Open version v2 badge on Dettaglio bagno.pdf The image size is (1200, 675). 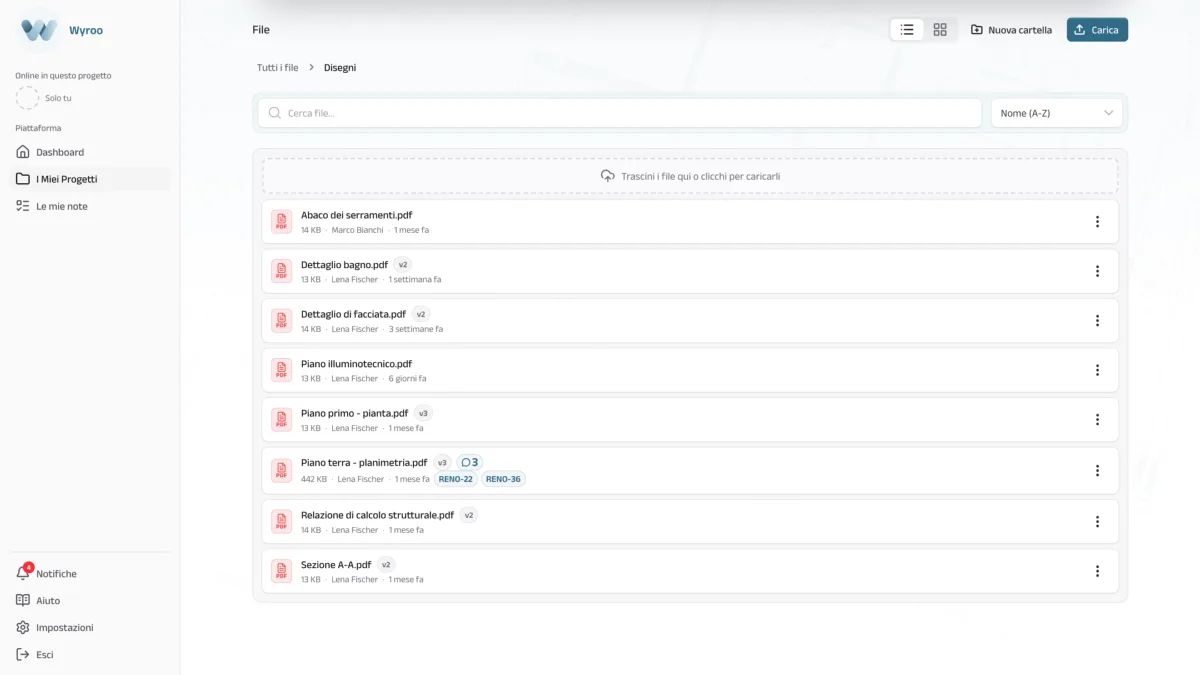[403, 265]
